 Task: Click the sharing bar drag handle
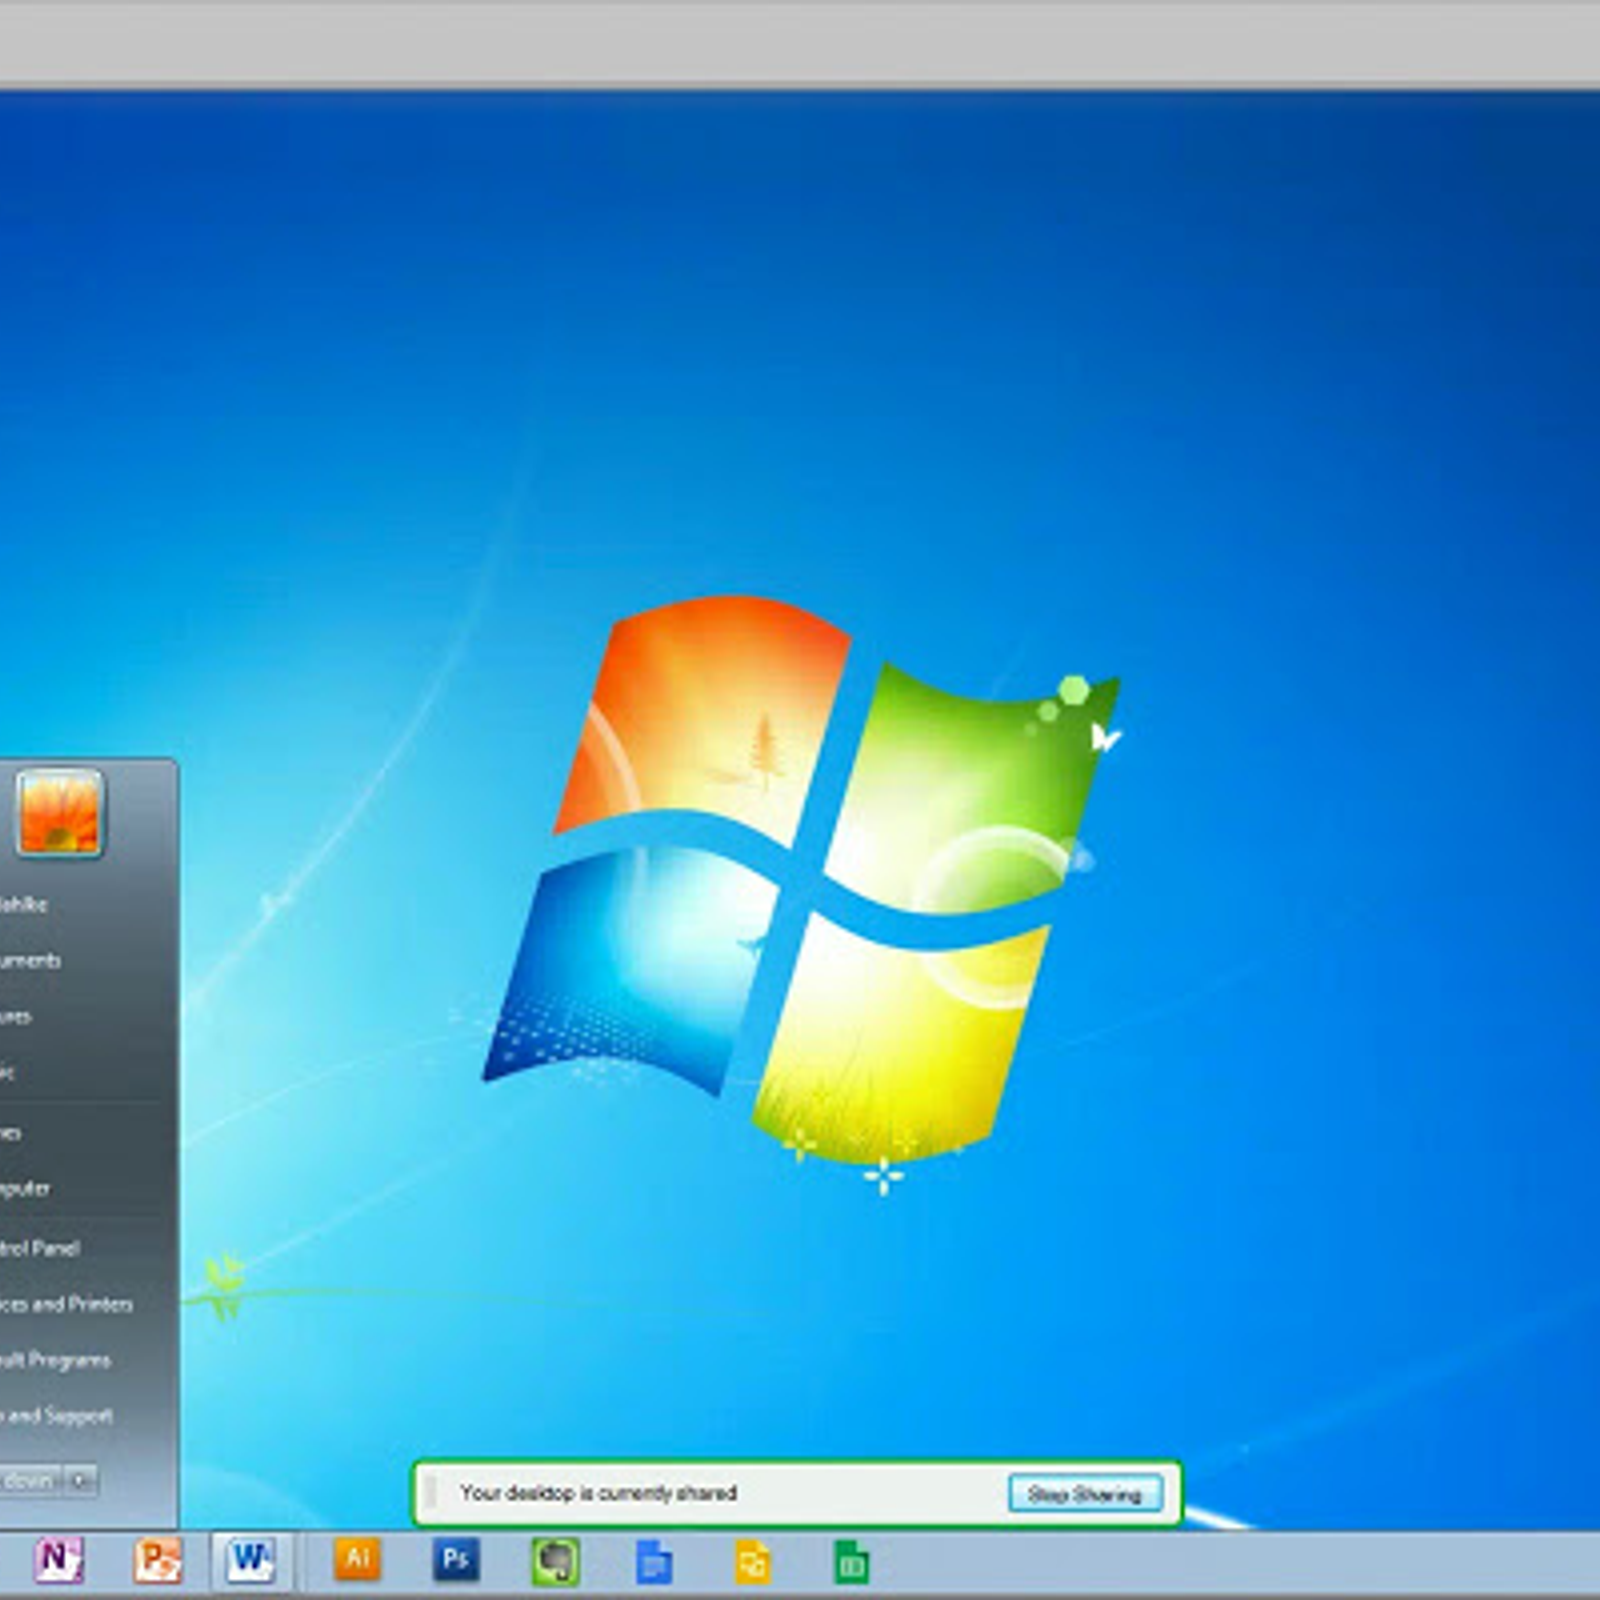(x=431, y=1493)
